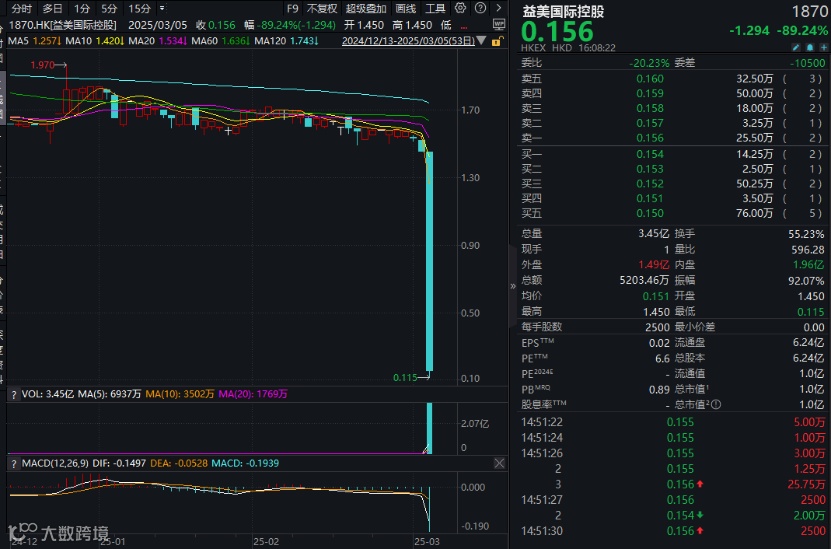Click the 卖四 volume 50.00万
The height and width of the screenshot is (549, 831).
754,94
